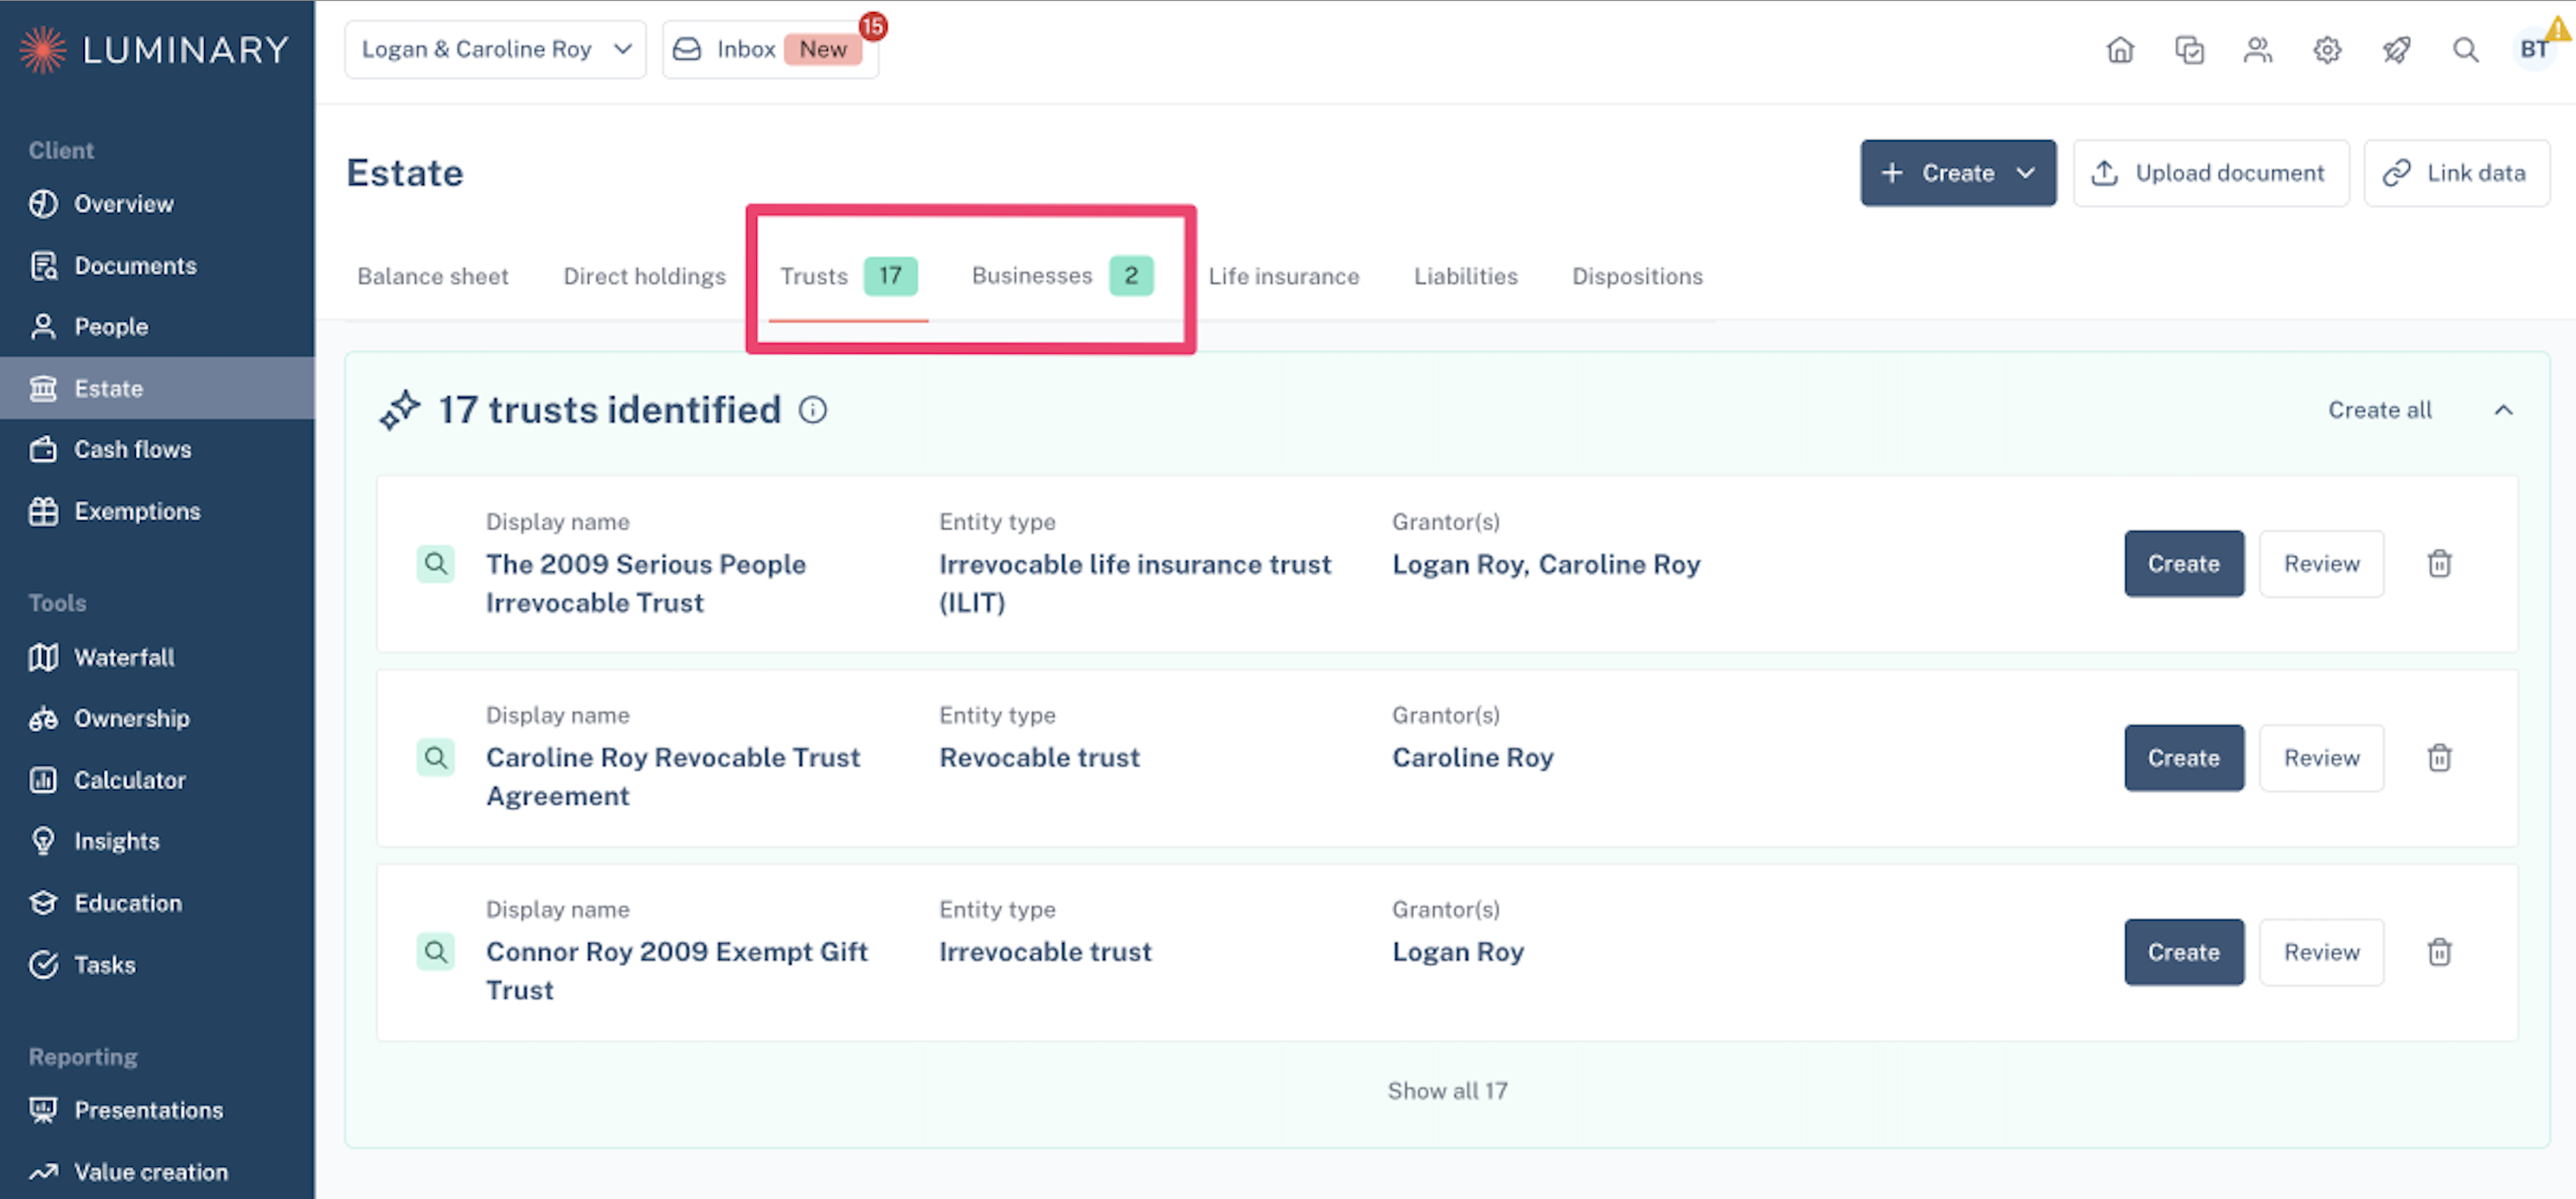Switch to the Dispositions tab
Screen dimensions: 2576x1199
[1637, 276]
